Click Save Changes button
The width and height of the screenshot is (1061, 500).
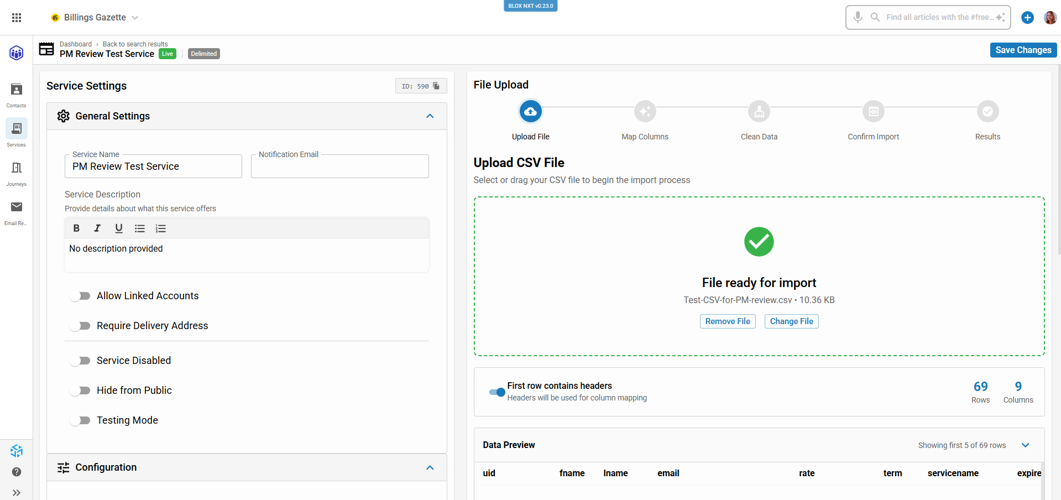tap(1022, 50)
